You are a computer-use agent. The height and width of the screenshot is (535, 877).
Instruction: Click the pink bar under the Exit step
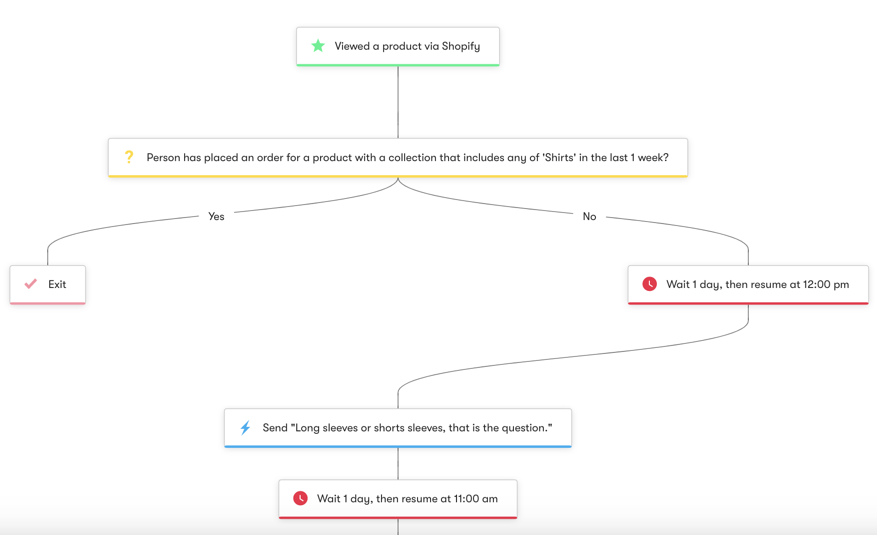[48, 303]
